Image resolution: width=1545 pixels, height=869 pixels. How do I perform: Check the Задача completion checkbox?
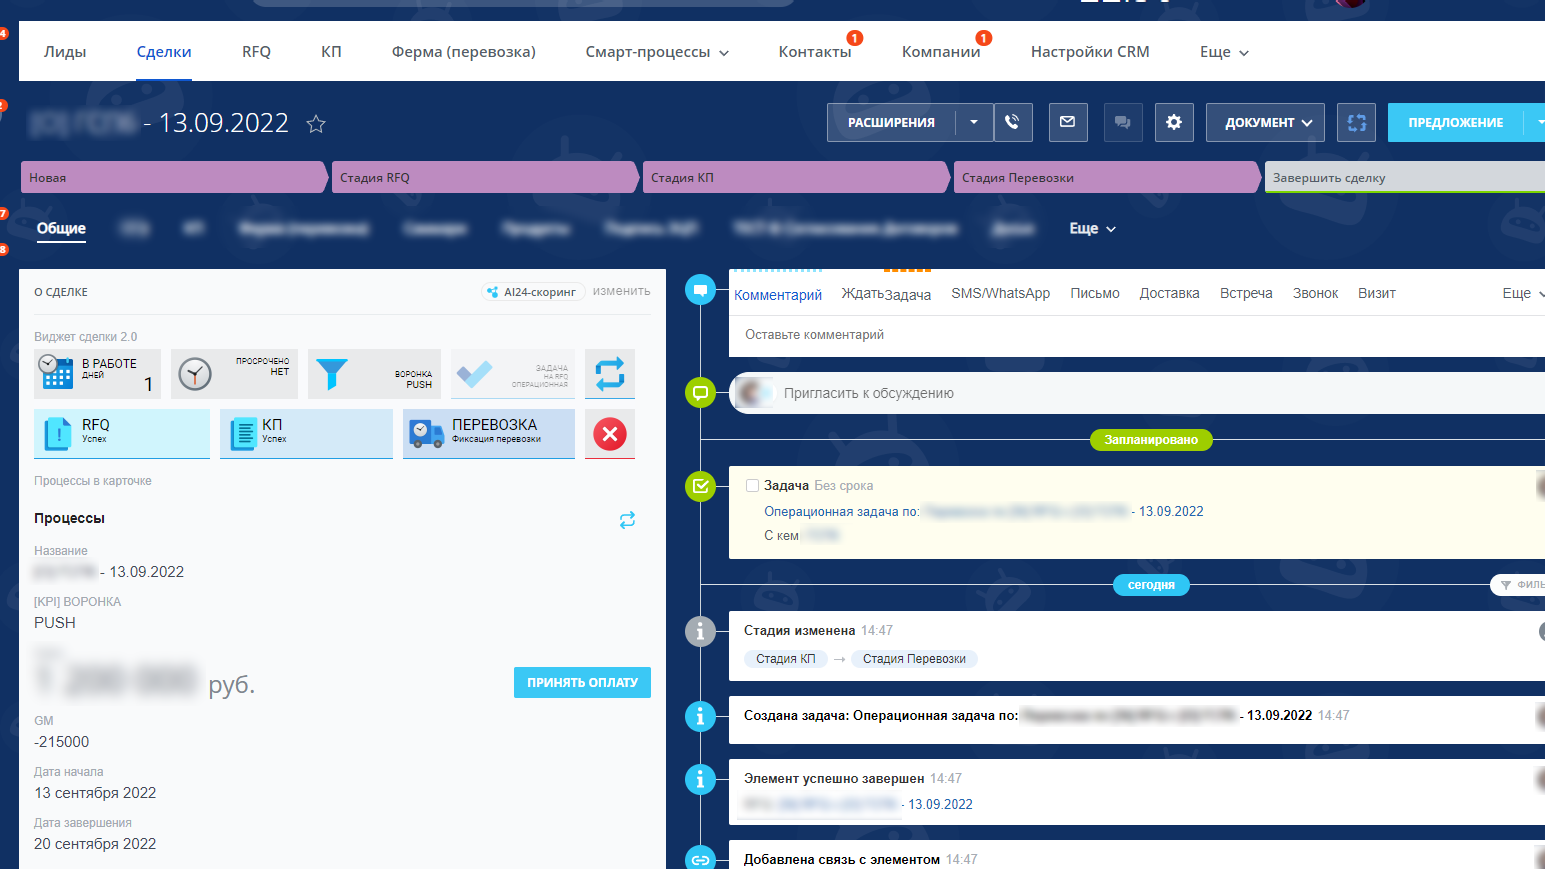[x=752, y=486]
